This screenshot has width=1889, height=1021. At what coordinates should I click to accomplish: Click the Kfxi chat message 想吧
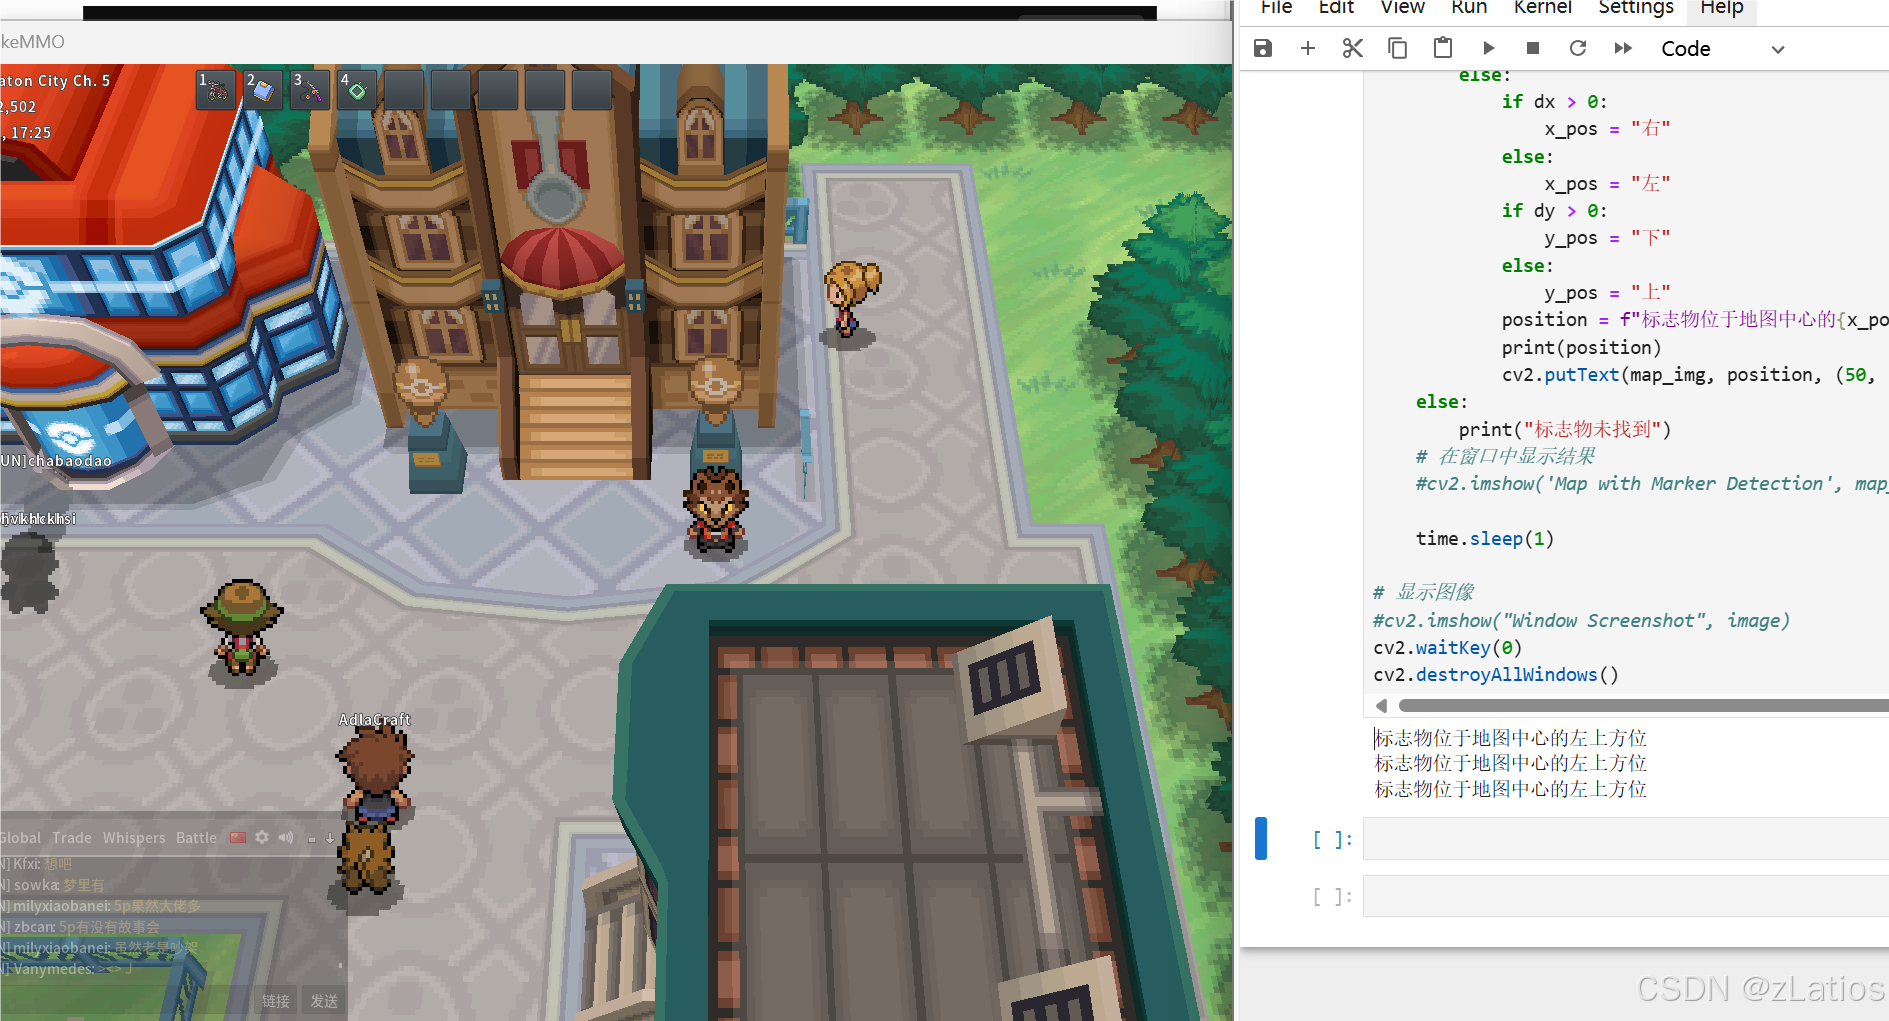[38, 864]
